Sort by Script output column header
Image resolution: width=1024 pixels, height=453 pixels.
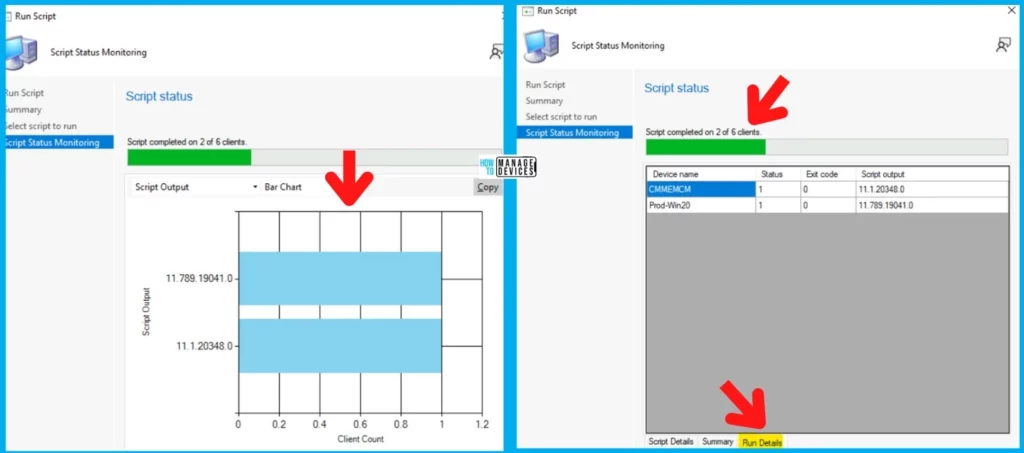pos(931,174)
